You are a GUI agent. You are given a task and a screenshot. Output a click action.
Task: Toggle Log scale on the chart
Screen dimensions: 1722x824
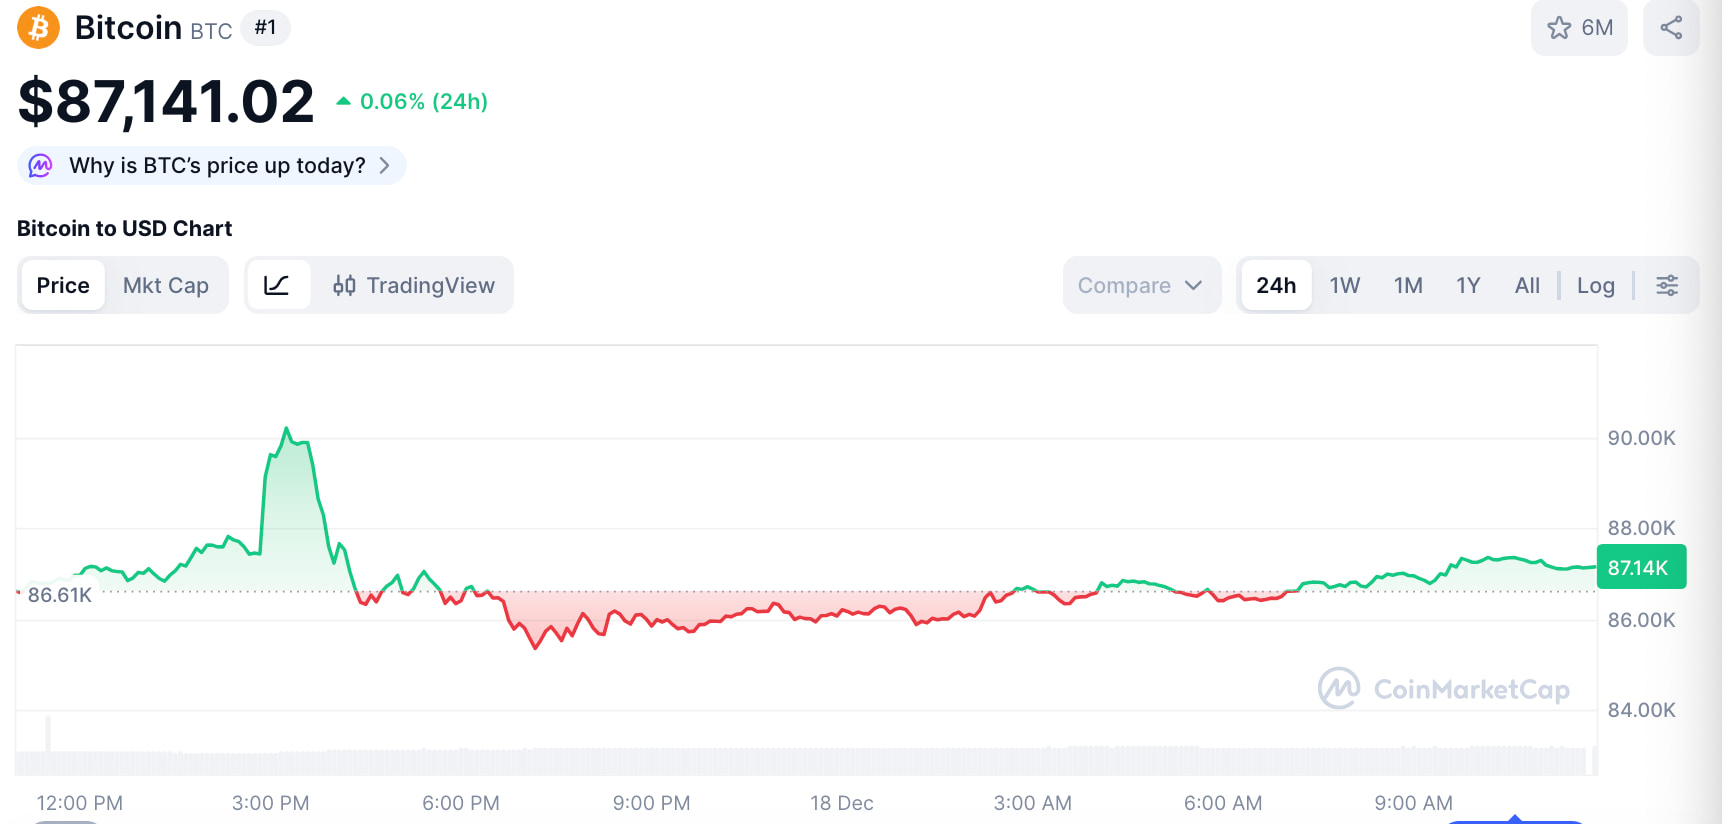(x=1596, y=285)
